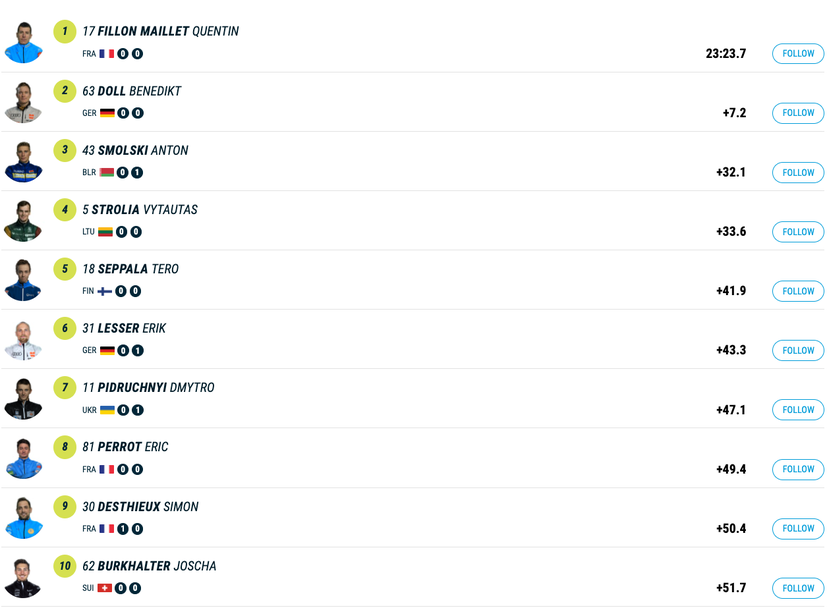The height and width of the screenshot is (608, 827).
Task: Click the Finland flag under Seppala
Action: tap(105, 291)
